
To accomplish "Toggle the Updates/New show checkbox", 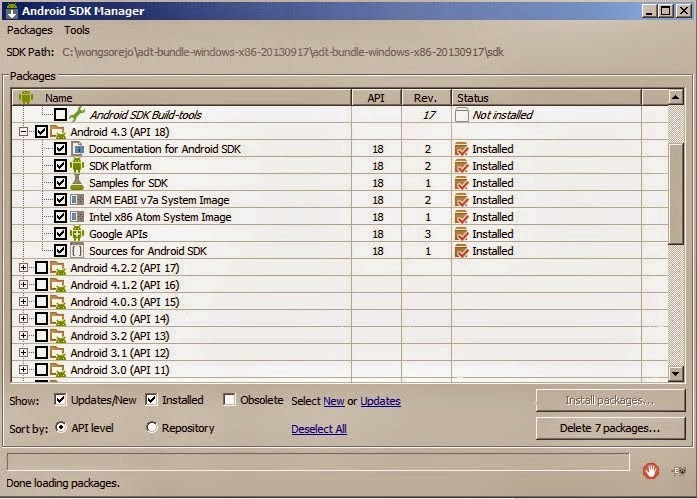I will click(x=60, y=399).
